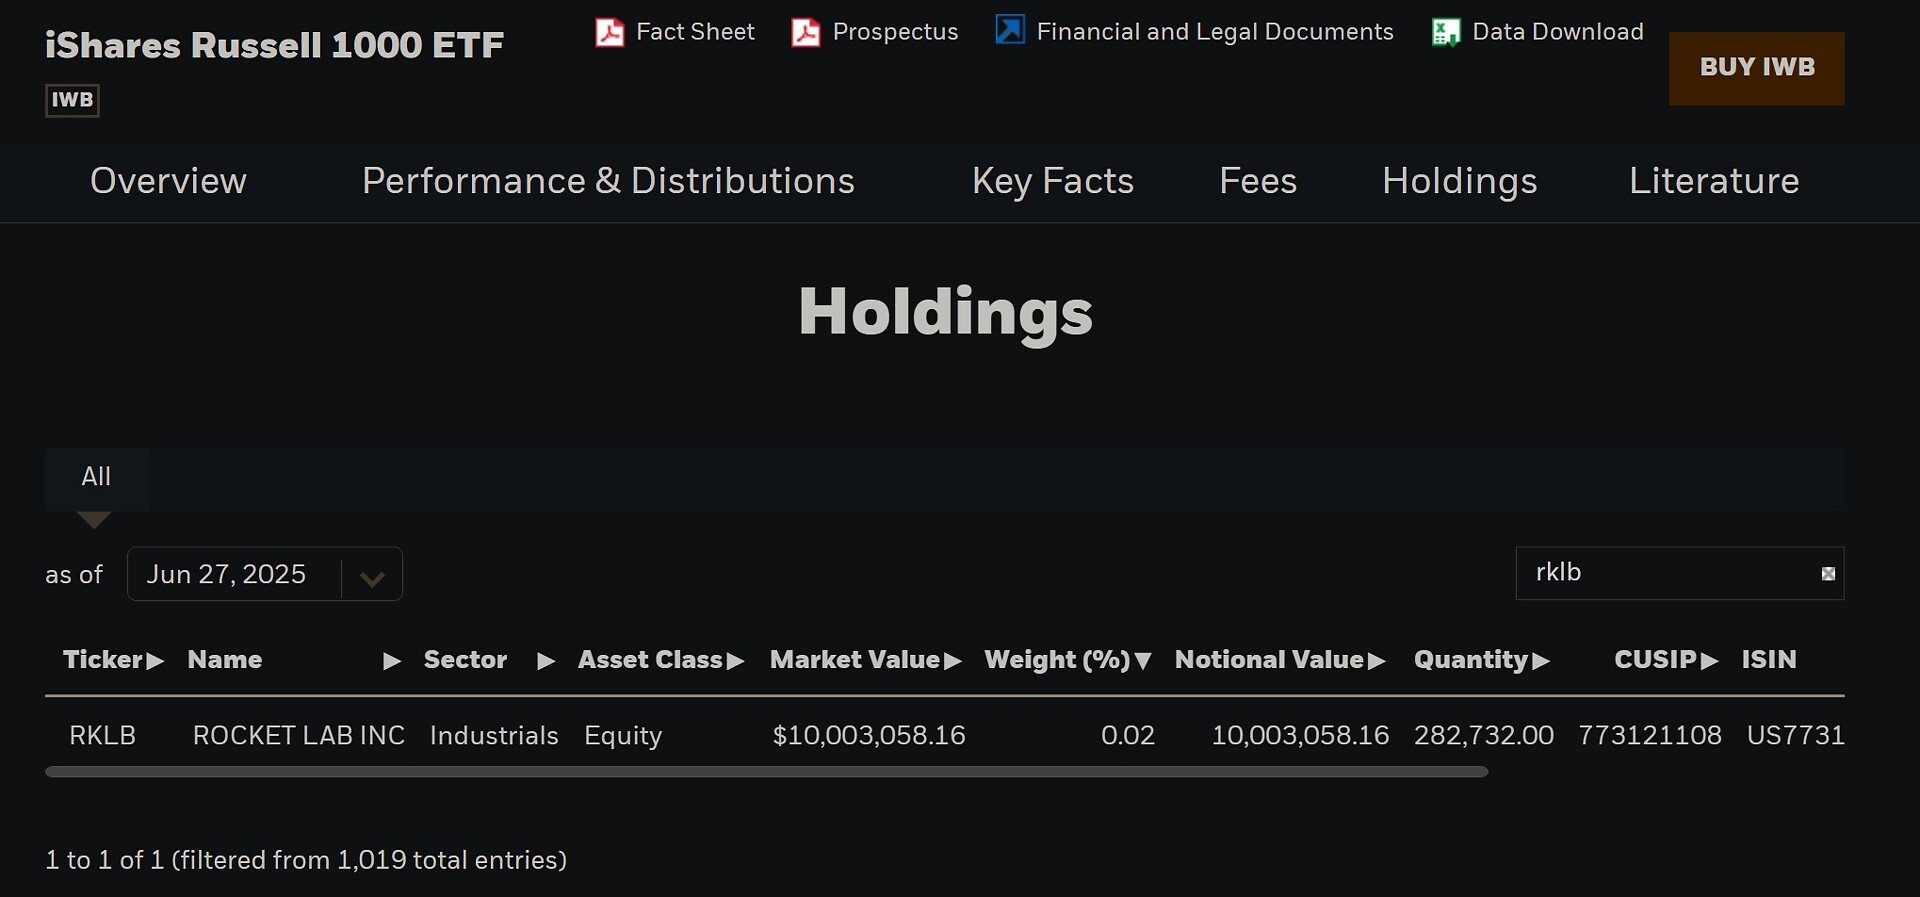Select the All holdings tab

(96, 477)
